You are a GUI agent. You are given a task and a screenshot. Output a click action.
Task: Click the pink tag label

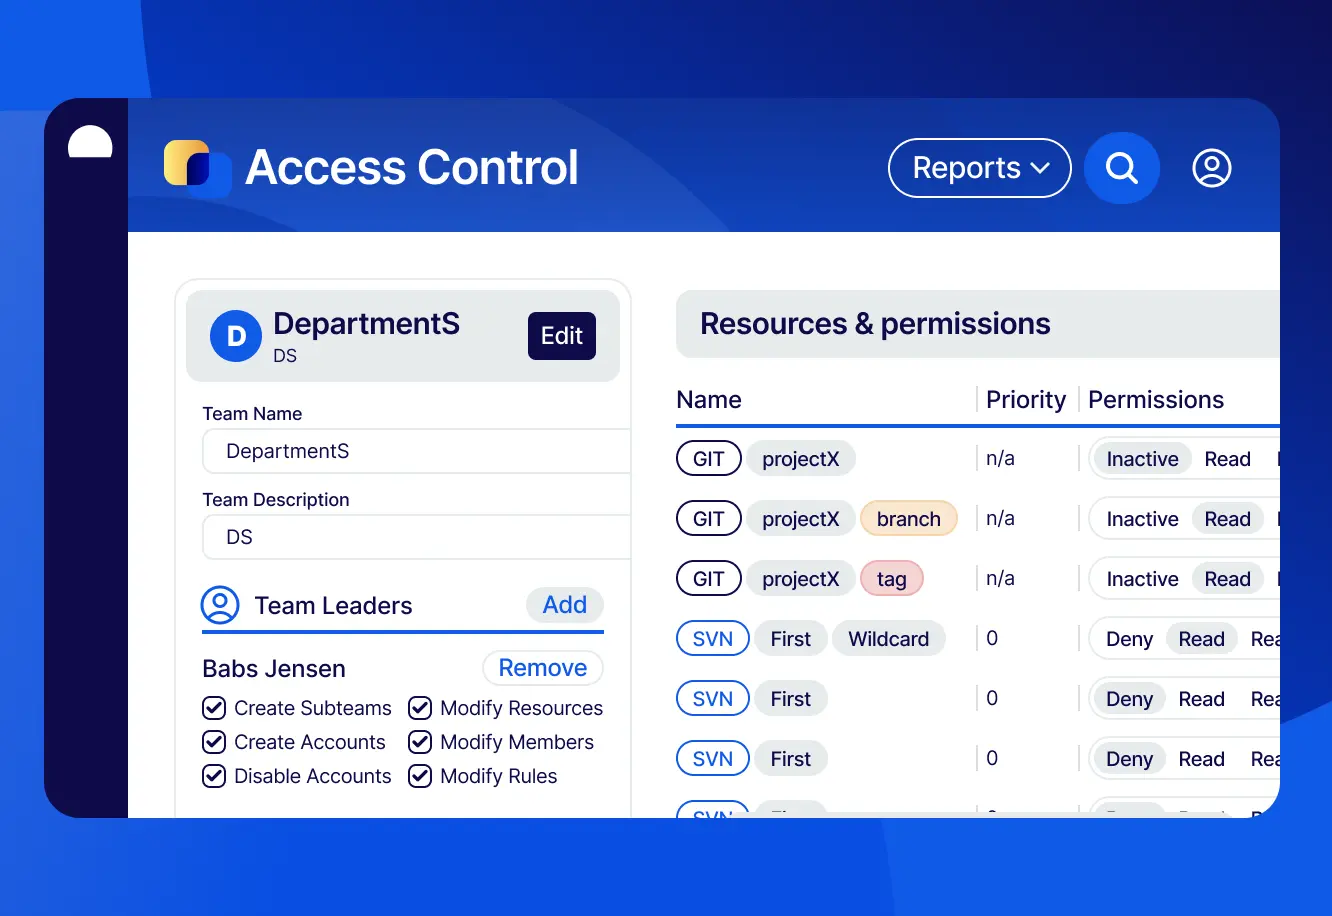coord(892,579)
